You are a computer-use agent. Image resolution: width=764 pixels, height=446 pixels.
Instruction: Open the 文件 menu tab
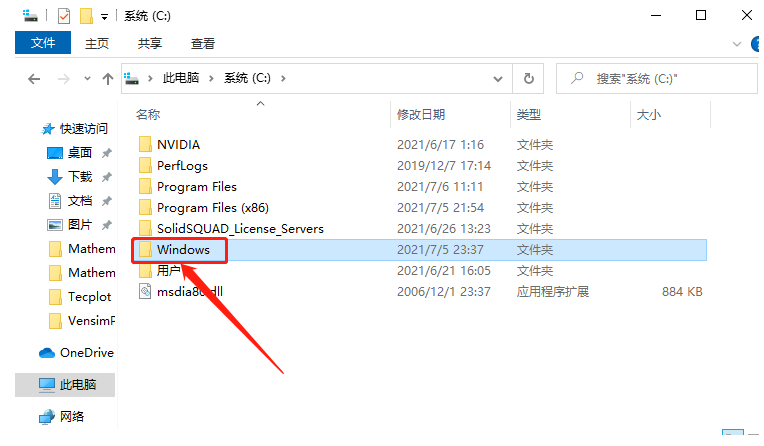[x=43, y=43]
